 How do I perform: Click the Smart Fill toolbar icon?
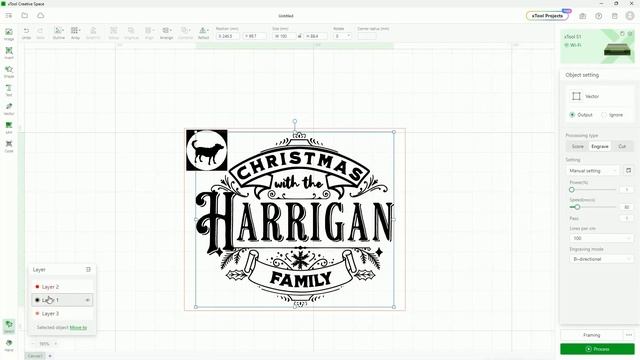(x=93, y=33)
